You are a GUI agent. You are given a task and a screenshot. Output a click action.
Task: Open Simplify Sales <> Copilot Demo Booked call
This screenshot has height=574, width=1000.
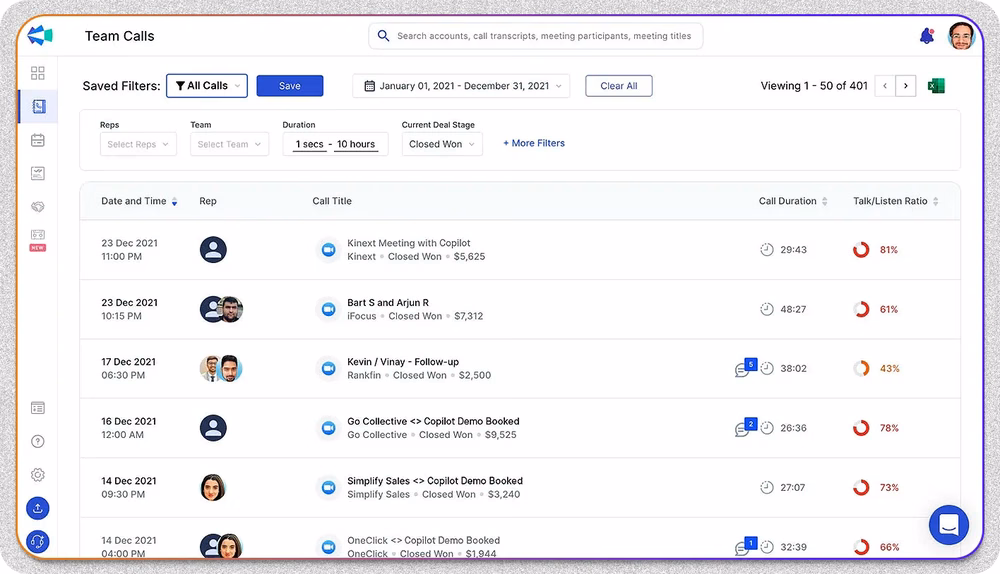(x=435, y=480)
